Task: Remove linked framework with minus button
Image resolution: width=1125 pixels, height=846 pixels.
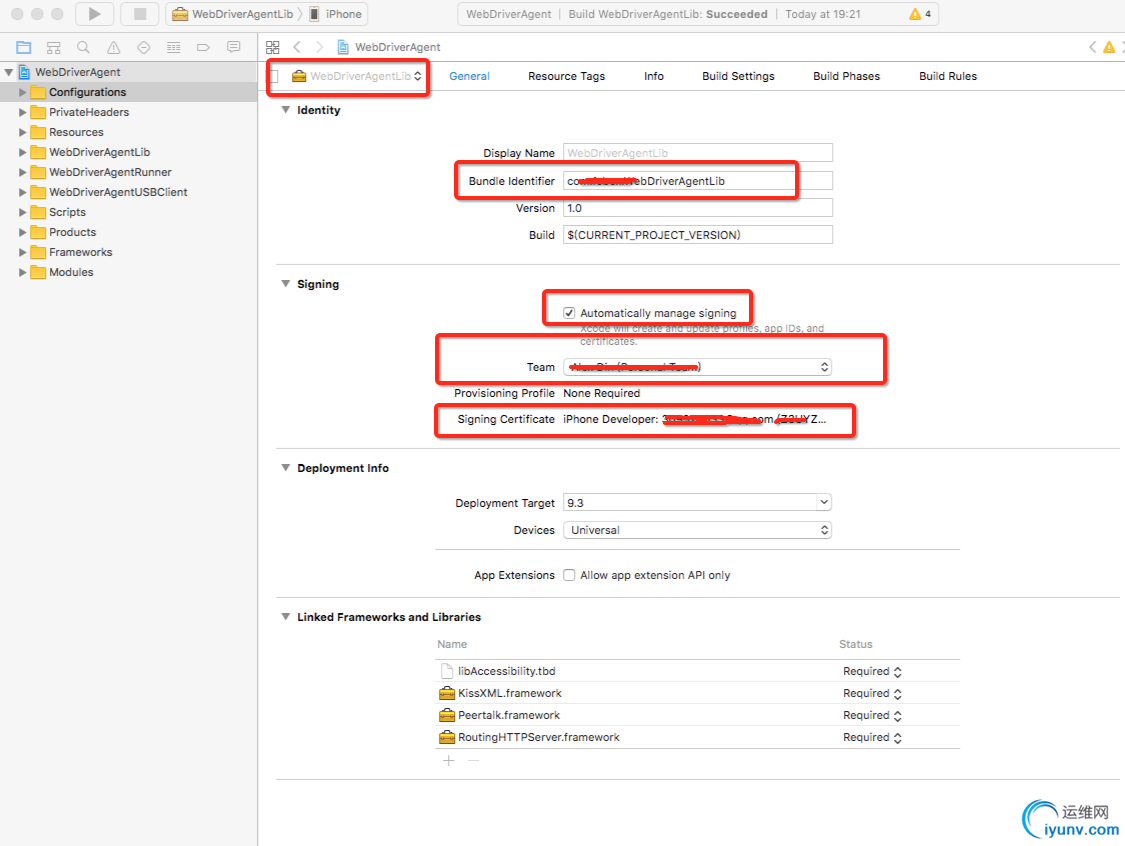Action: (x=474, y=761)
